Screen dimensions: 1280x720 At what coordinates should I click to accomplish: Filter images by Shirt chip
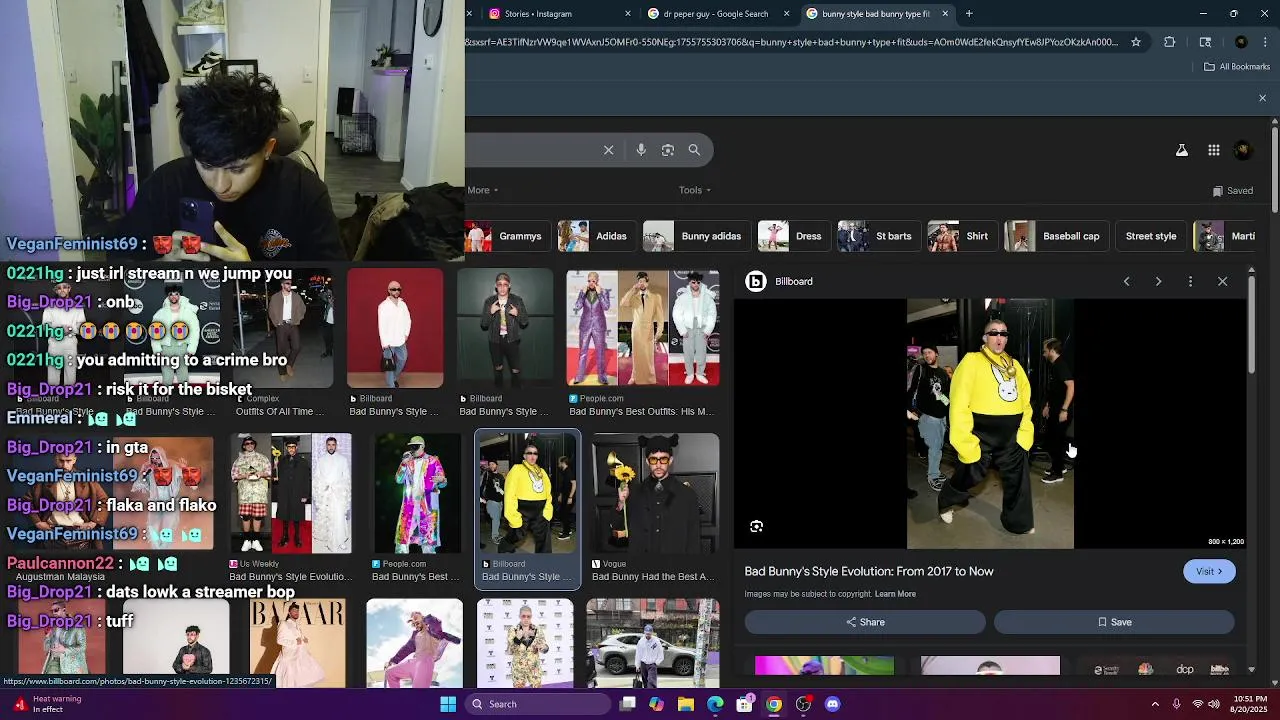click(961, 236)
